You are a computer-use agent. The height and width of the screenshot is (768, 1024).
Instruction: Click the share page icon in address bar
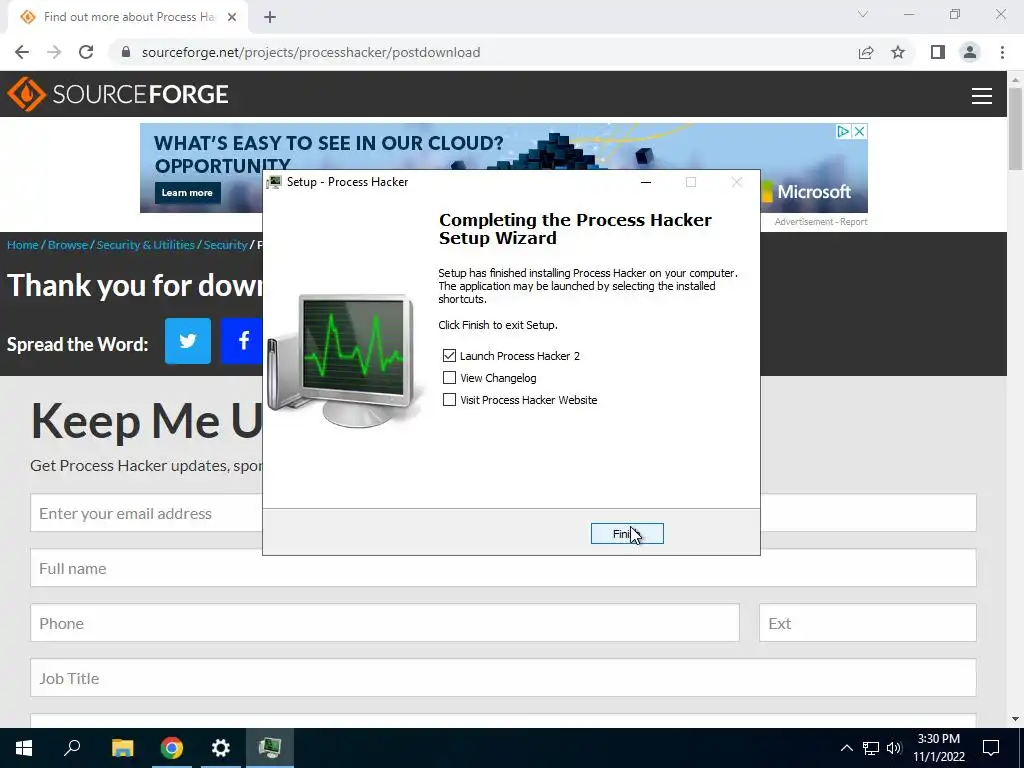[x=866, y=52]
